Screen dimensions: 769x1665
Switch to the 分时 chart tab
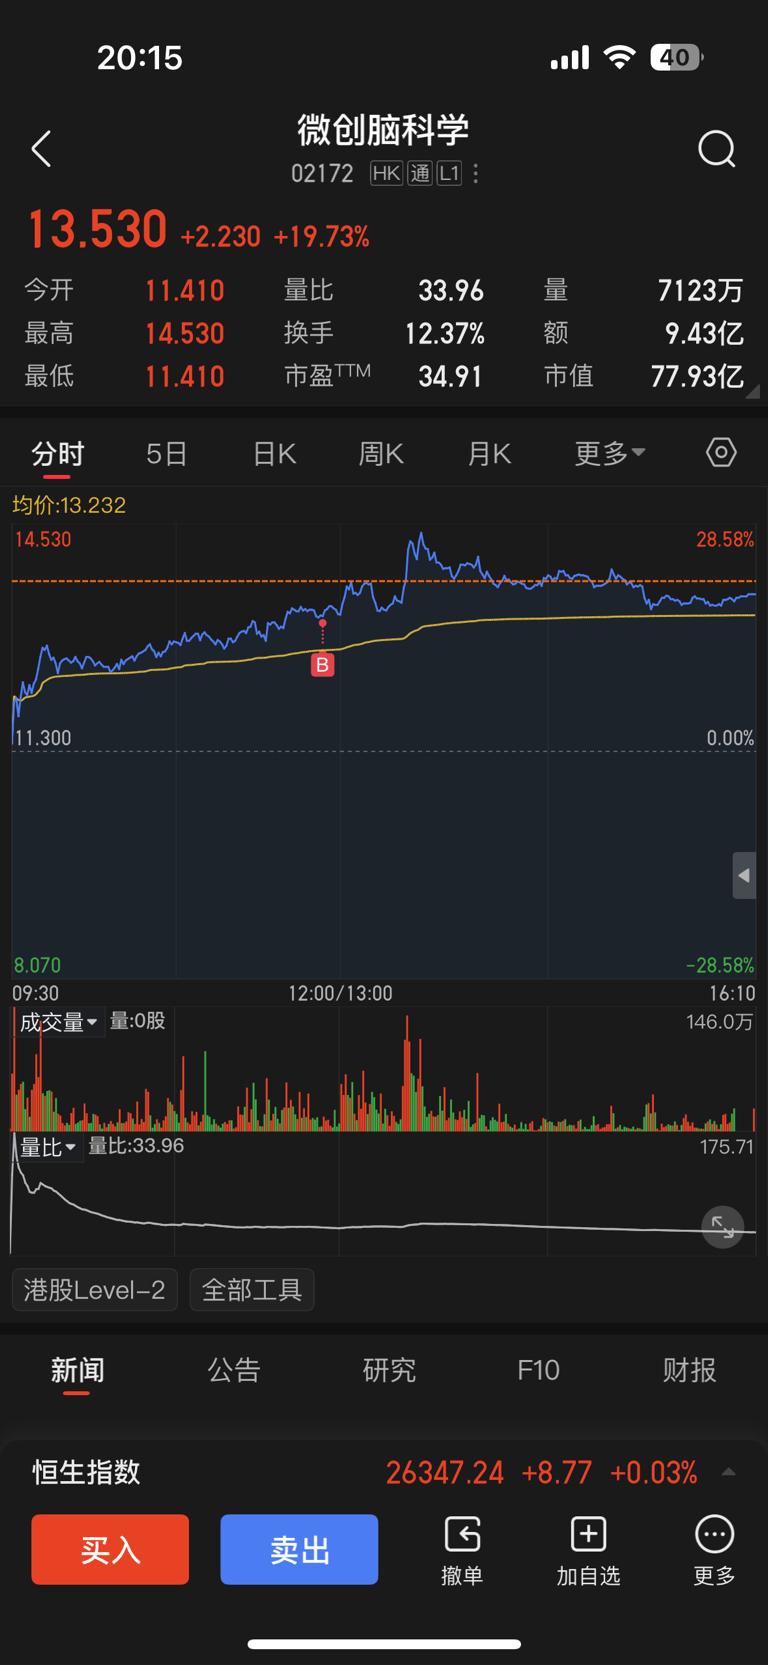click(x=58, y=454)
